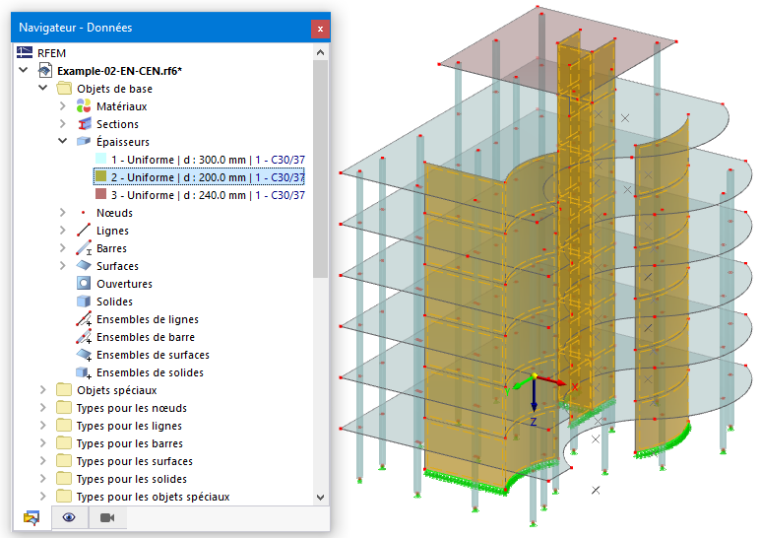Click the olive color swatch of thickness 2
The height and width of the screenshot is (538, 760).
pos(101,176)
